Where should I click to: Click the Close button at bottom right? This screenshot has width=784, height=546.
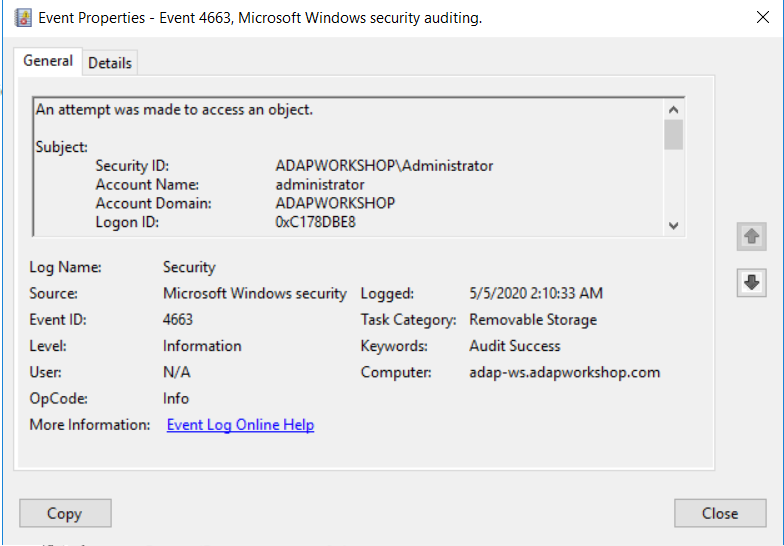point(719,513)
